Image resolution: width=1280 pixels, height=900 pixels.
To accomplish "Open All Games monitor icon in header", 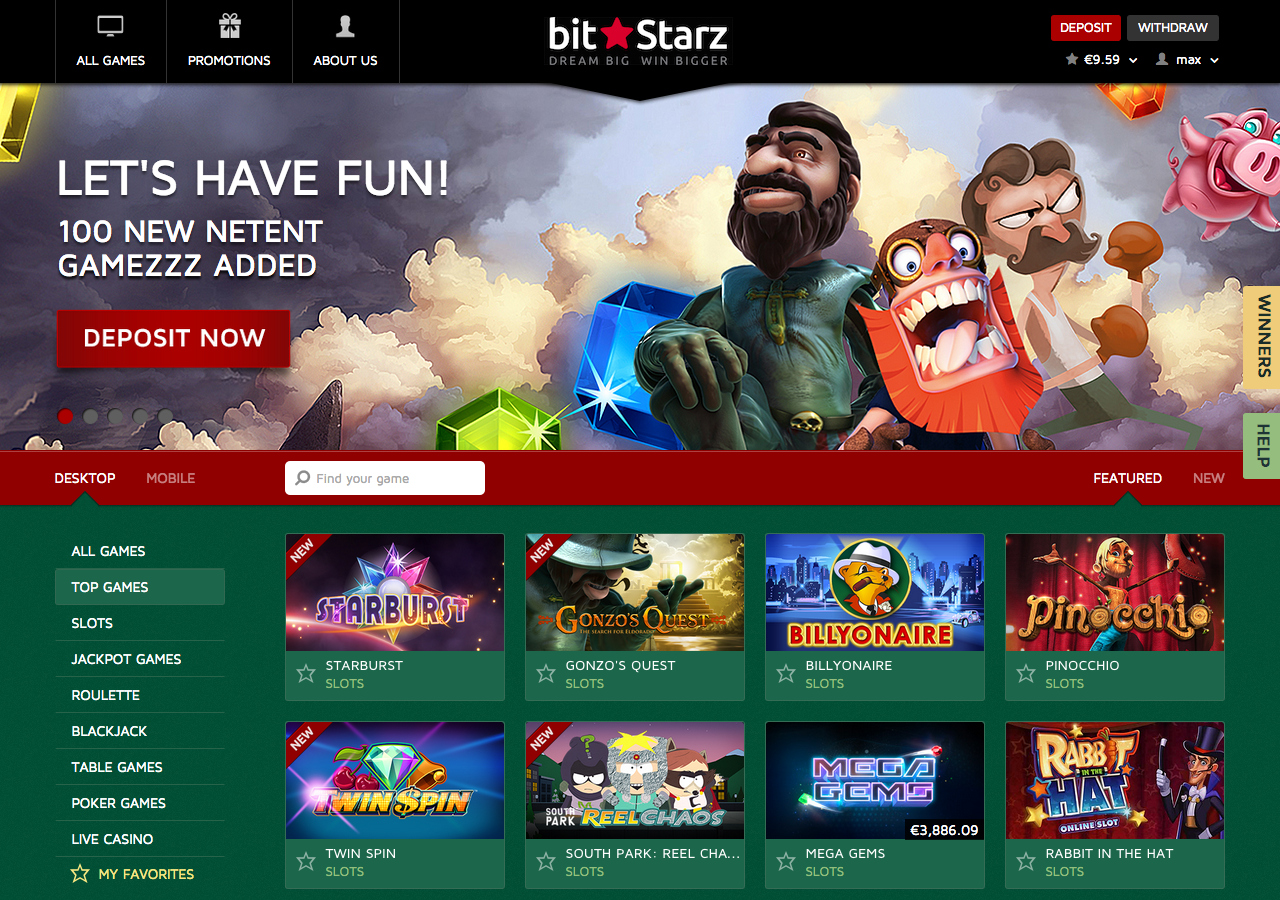I will [110, 26].
